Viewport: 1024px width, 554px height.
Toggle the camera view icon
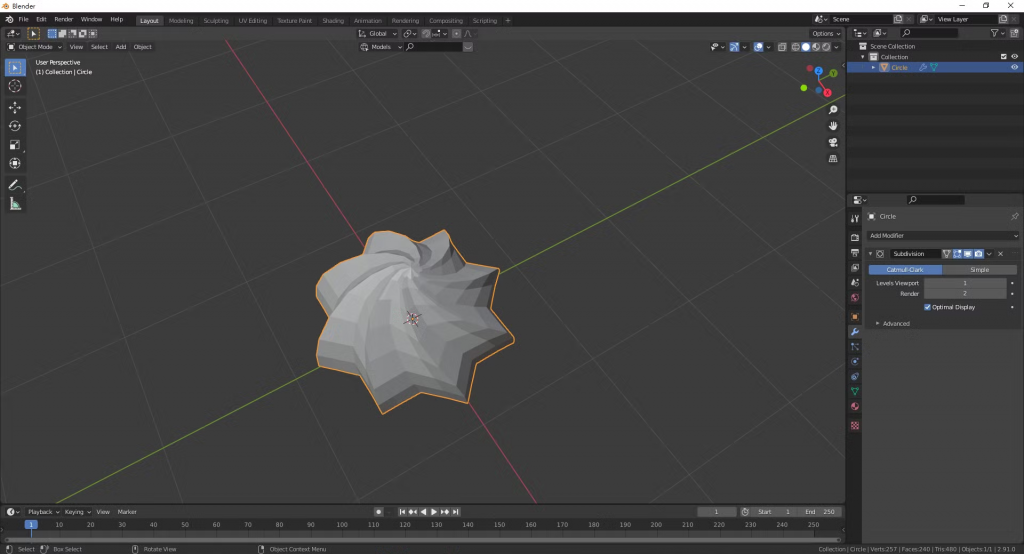[833, 142]
